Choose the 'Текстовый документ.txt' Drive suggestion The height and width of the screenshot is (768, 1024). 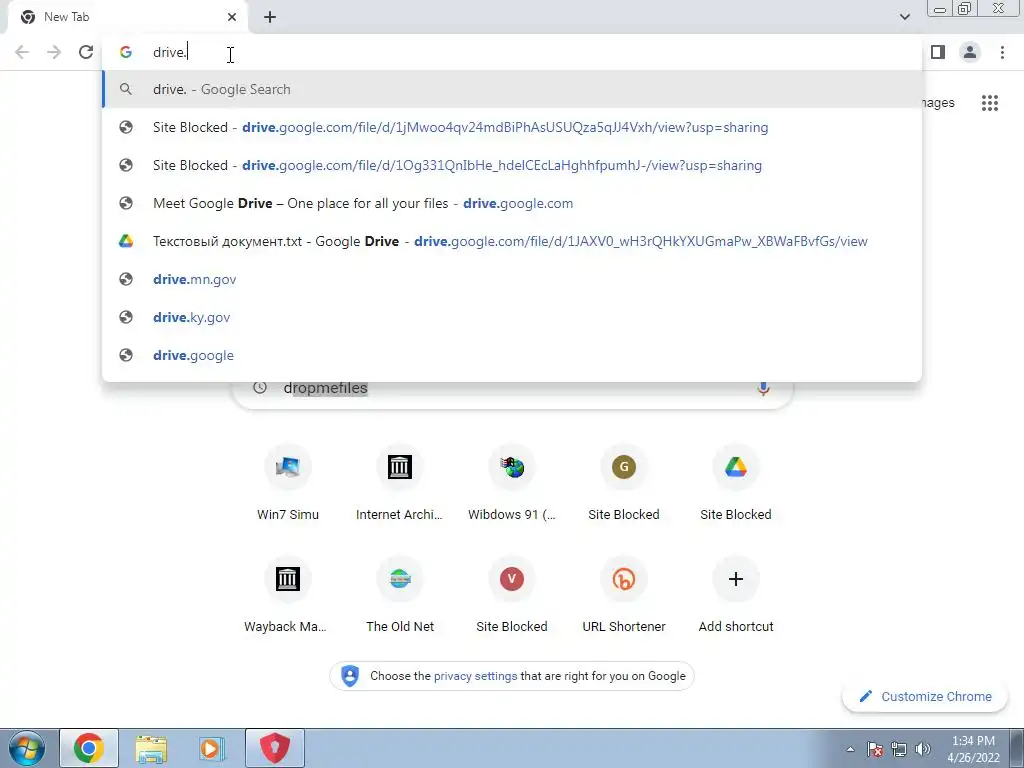coord(512,241)
